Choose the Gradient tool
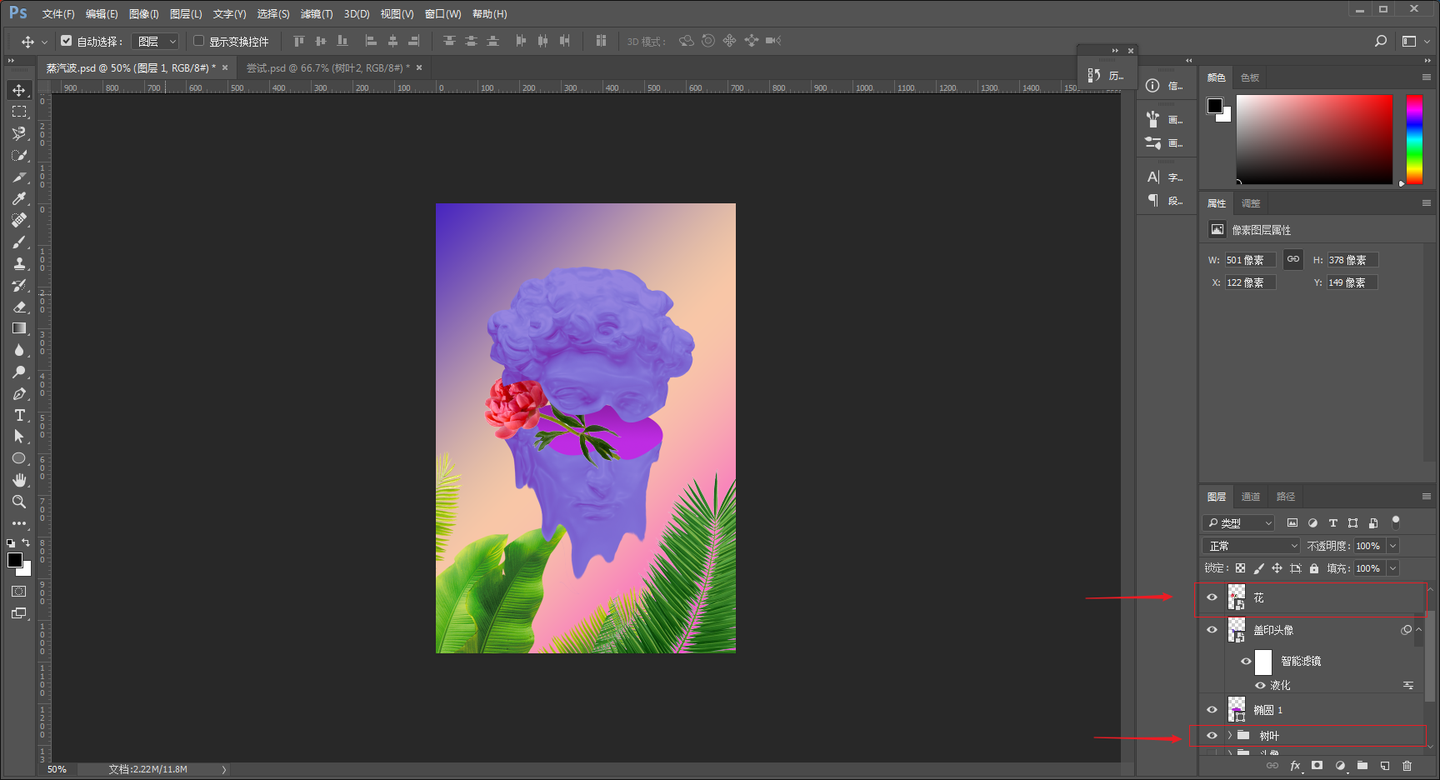This screenshot has width=1440, height=780. pos(19,328)
